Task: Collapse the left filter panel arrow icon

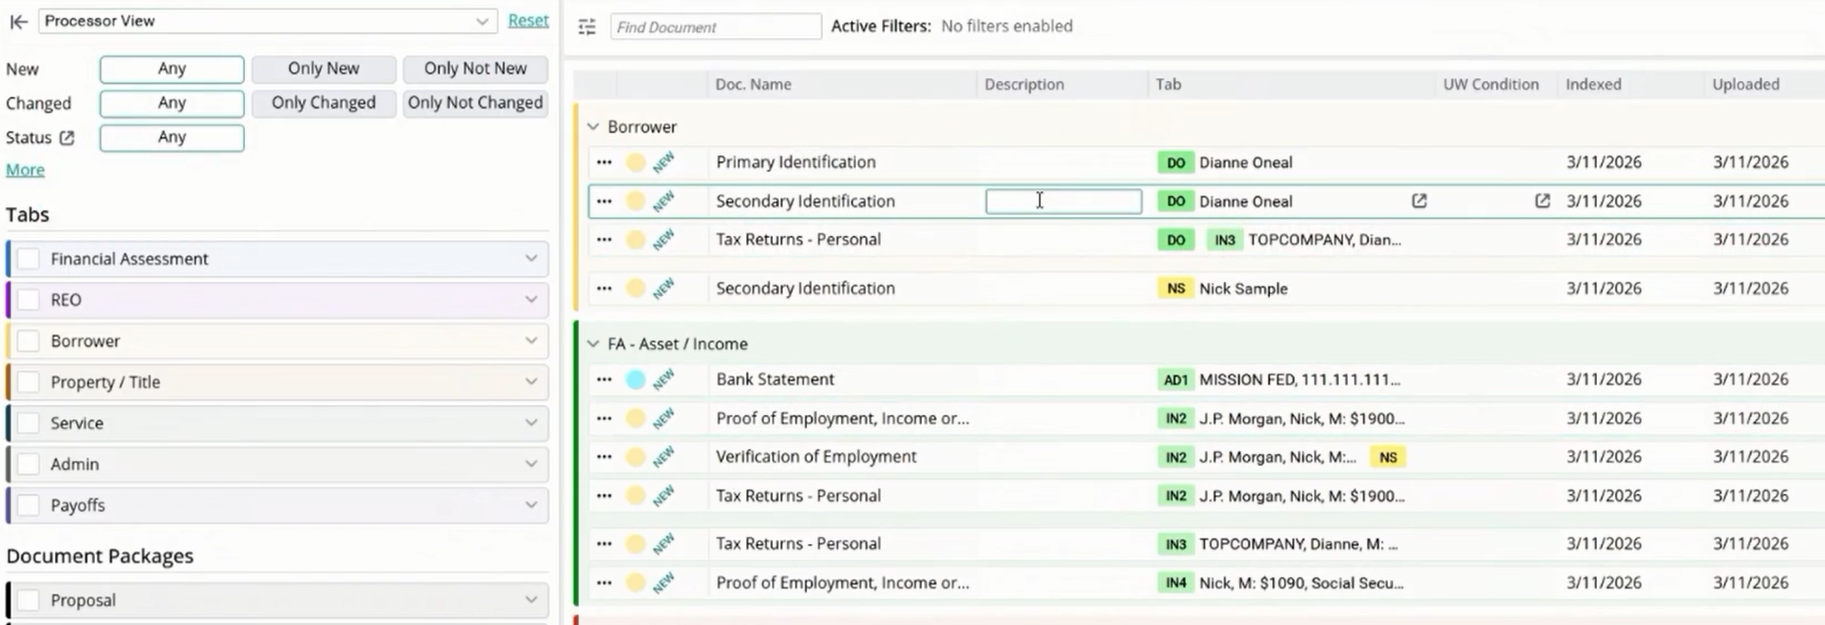Action: [x=18, y=21]
